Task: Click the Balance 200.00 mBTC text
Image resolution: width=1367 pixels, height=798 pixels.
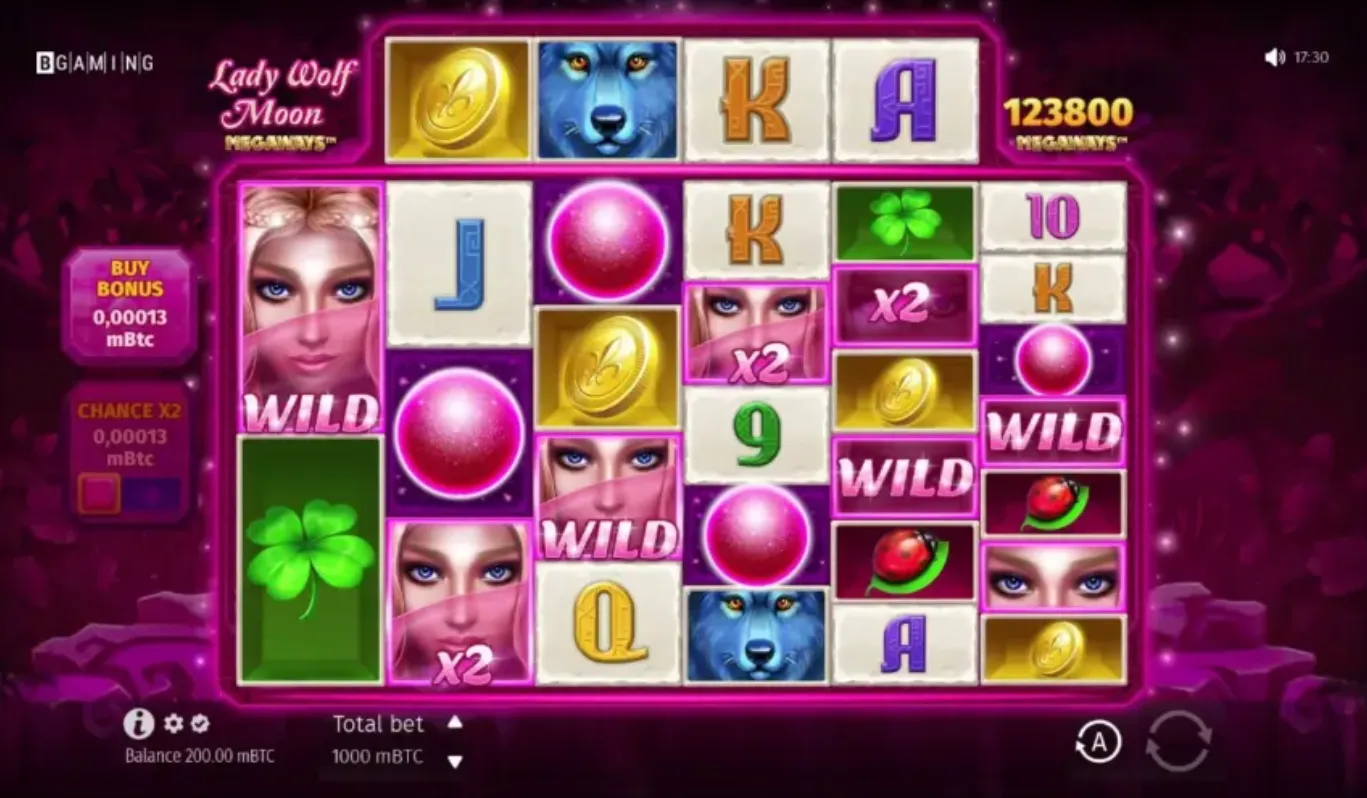Action: pos(199,756)
